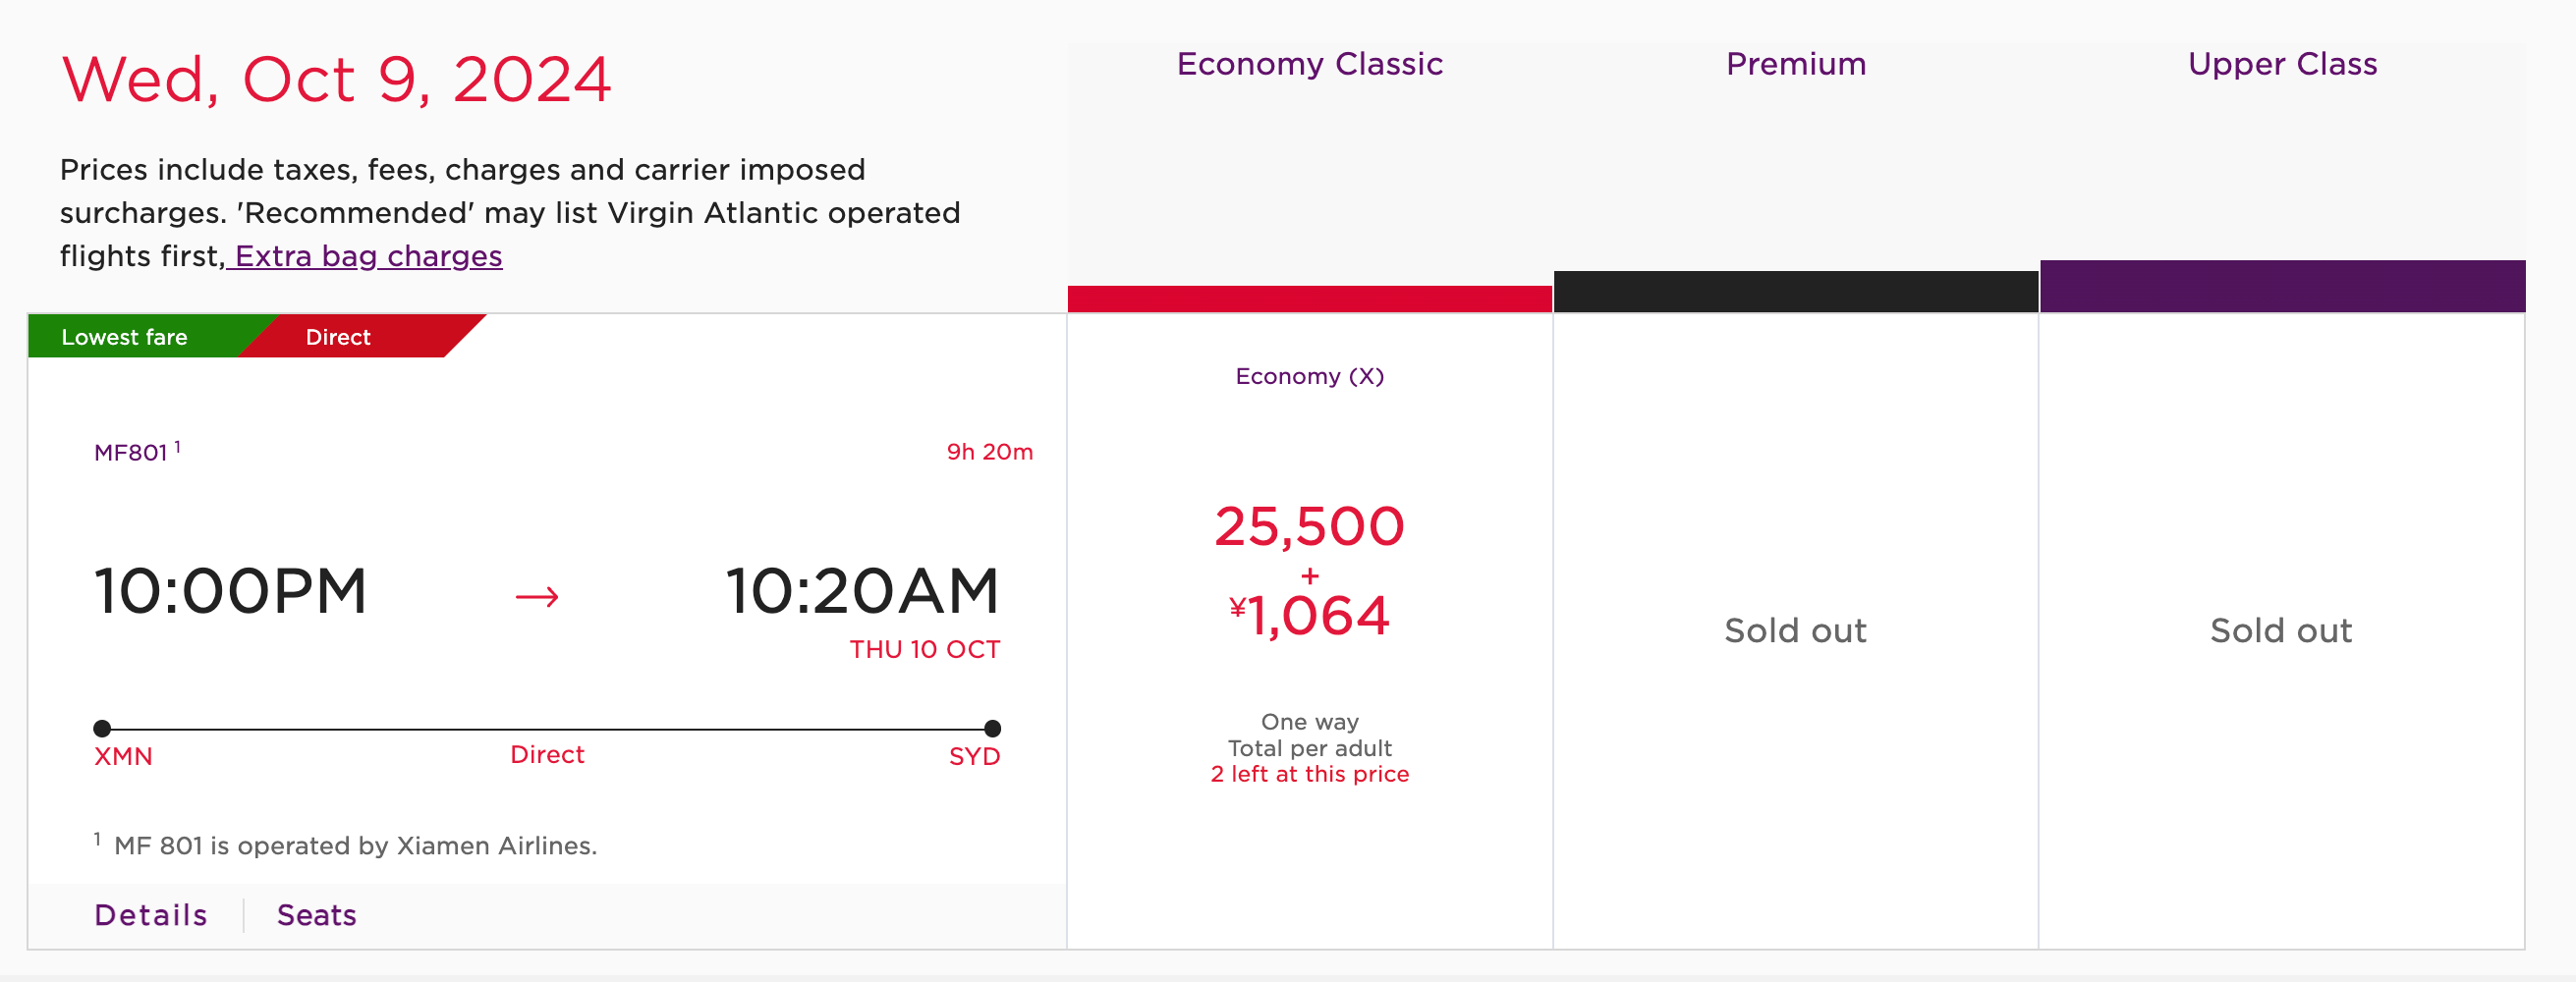Click the 9h 20m flight duration
The height and width of the screenshot is (982, 2576).
(x=989, y=452)
